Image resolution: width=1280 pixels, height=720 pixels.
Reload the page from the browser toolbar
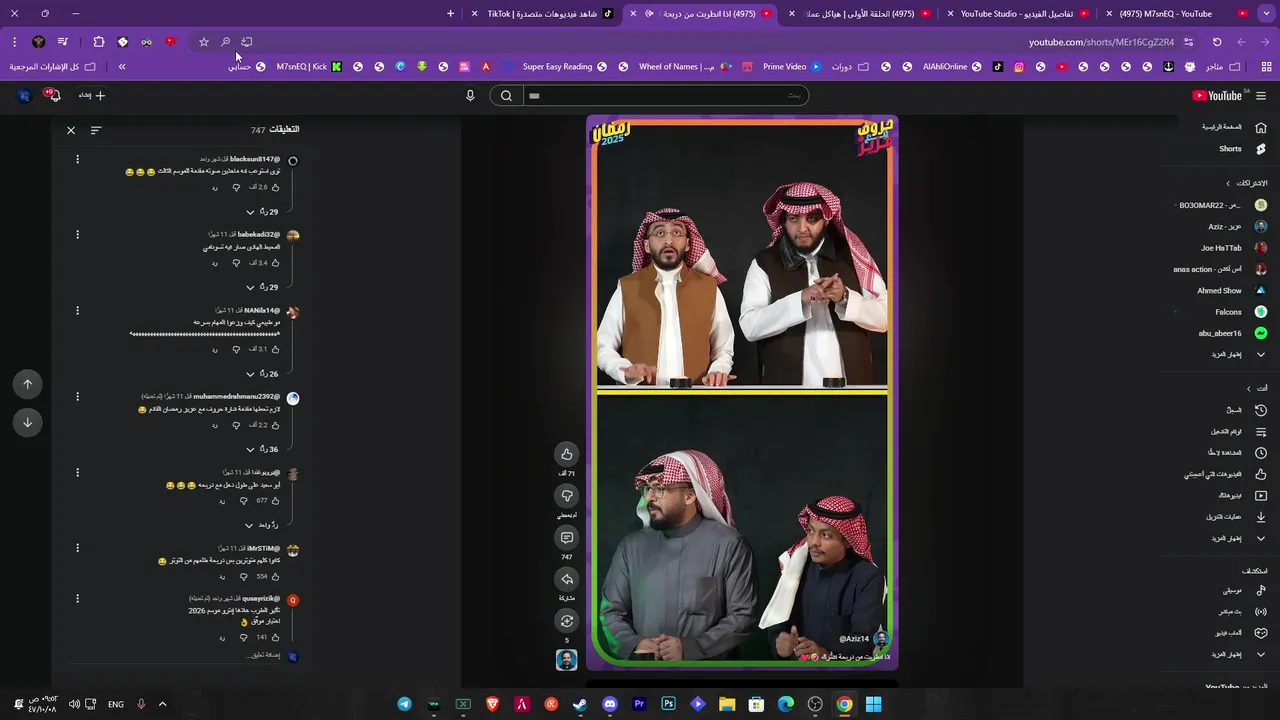[x=1217, y=42]
